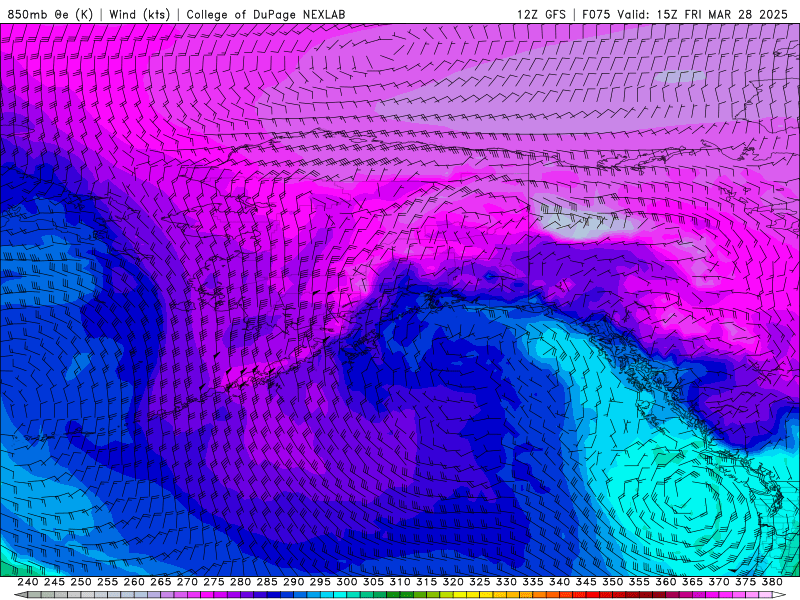Click the 290 value on the color scale
The width and height of the screenshot is (800, 600).
pos(293,582)
